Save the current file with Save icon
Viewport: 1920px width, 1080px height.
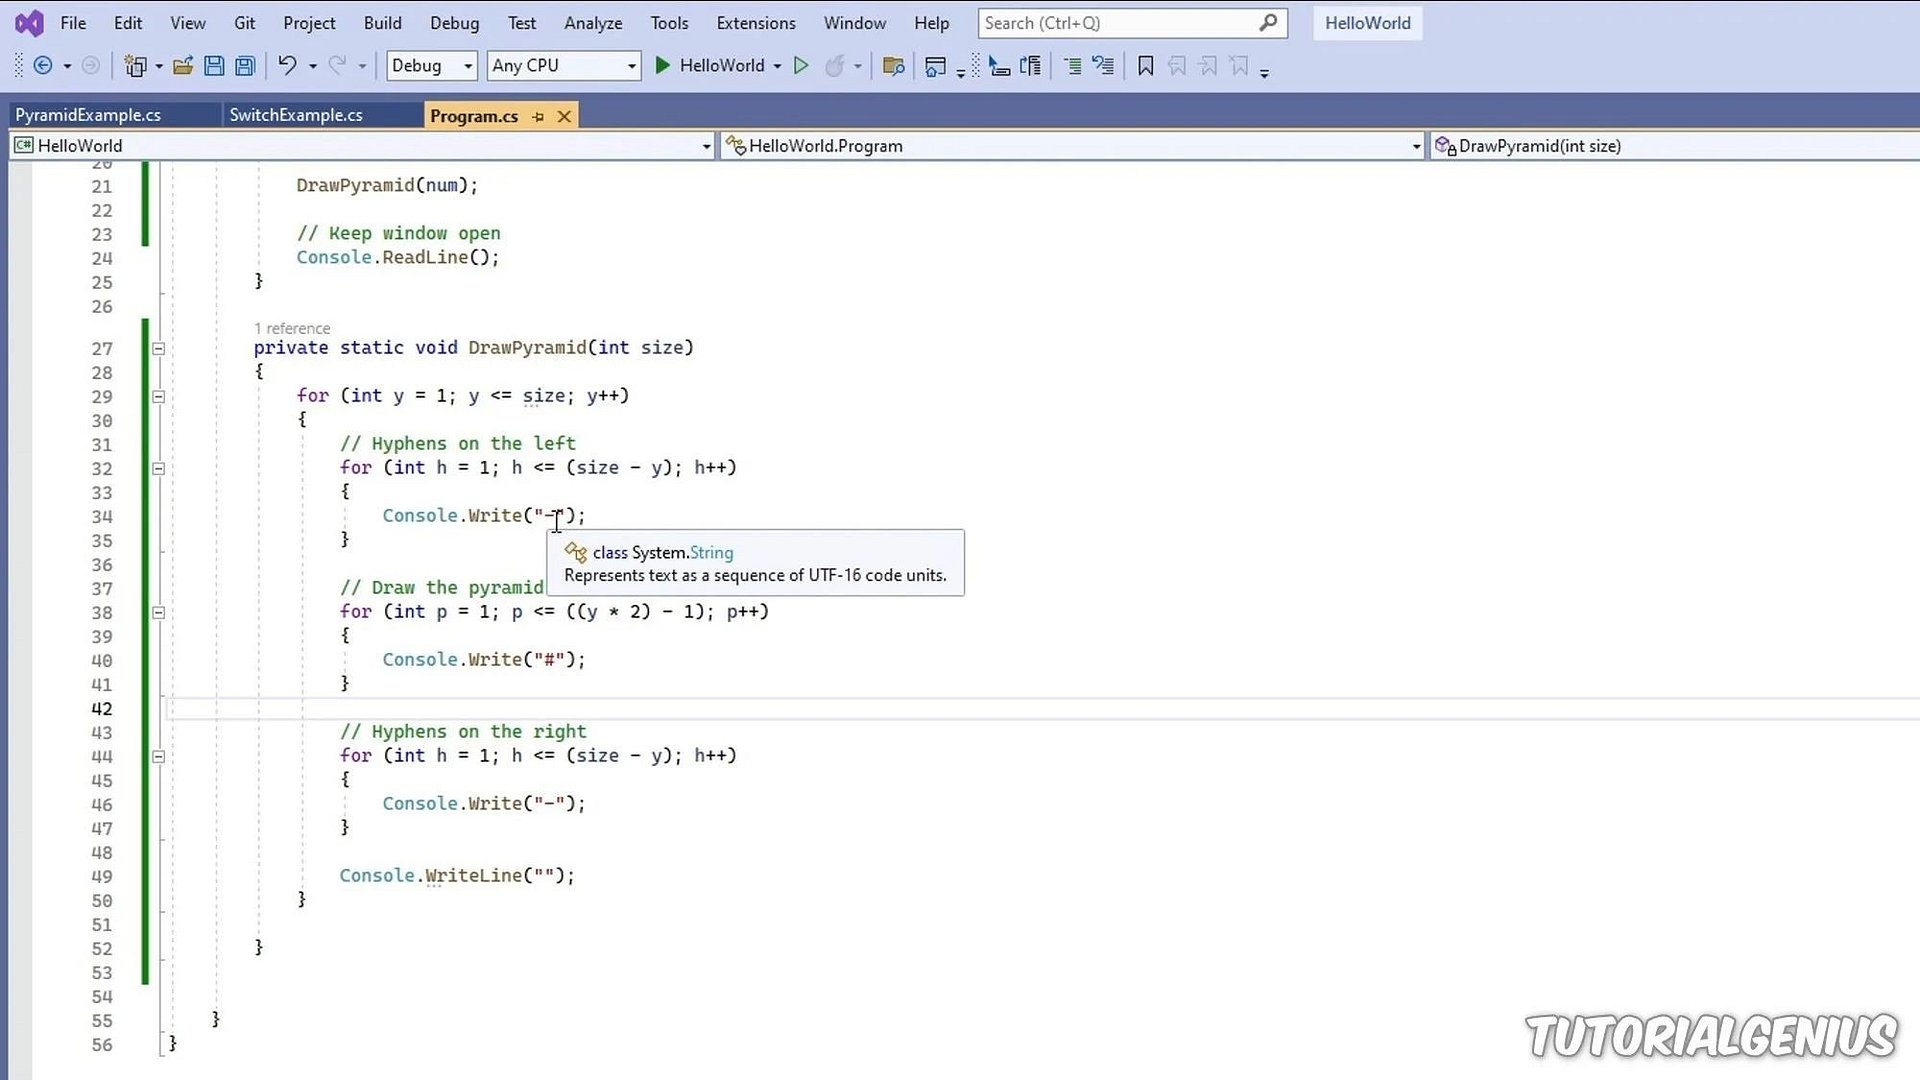point(214,66)
